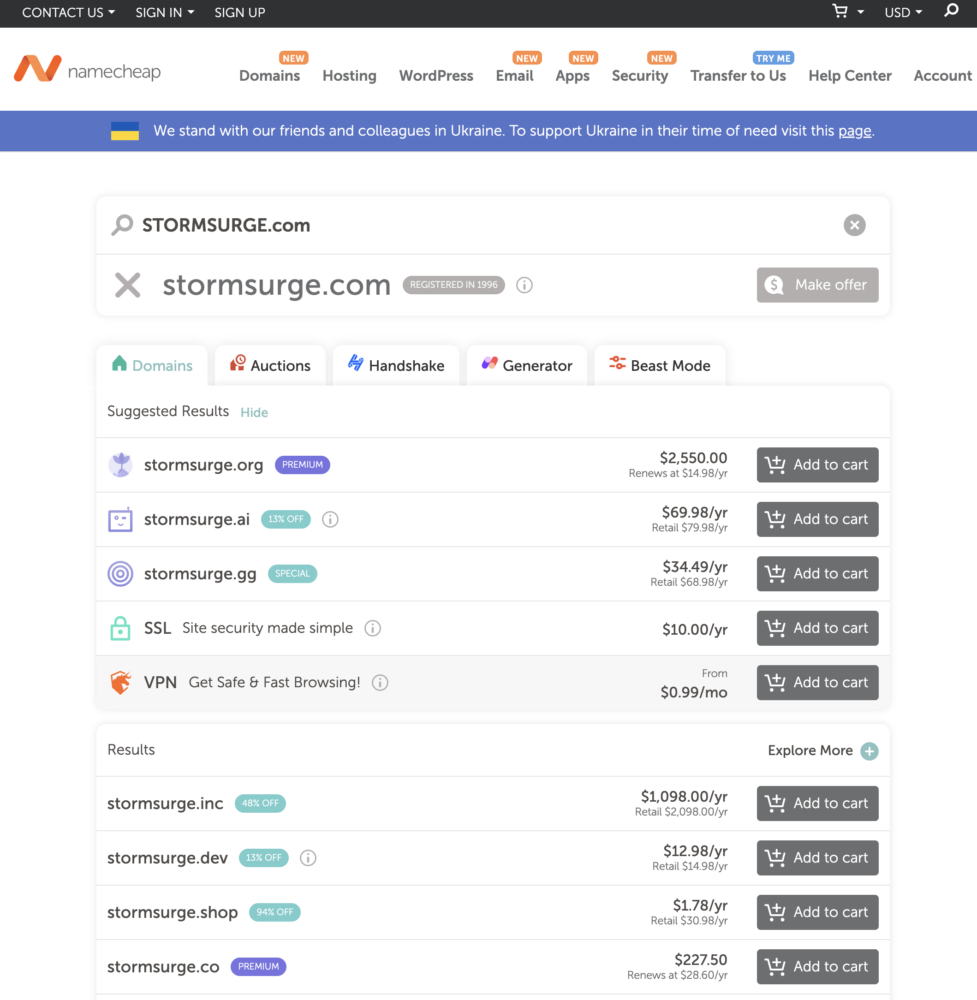The image size is (977, 1000).
Task: Open the shopping cart dropdown
Action: coord(848,12)
